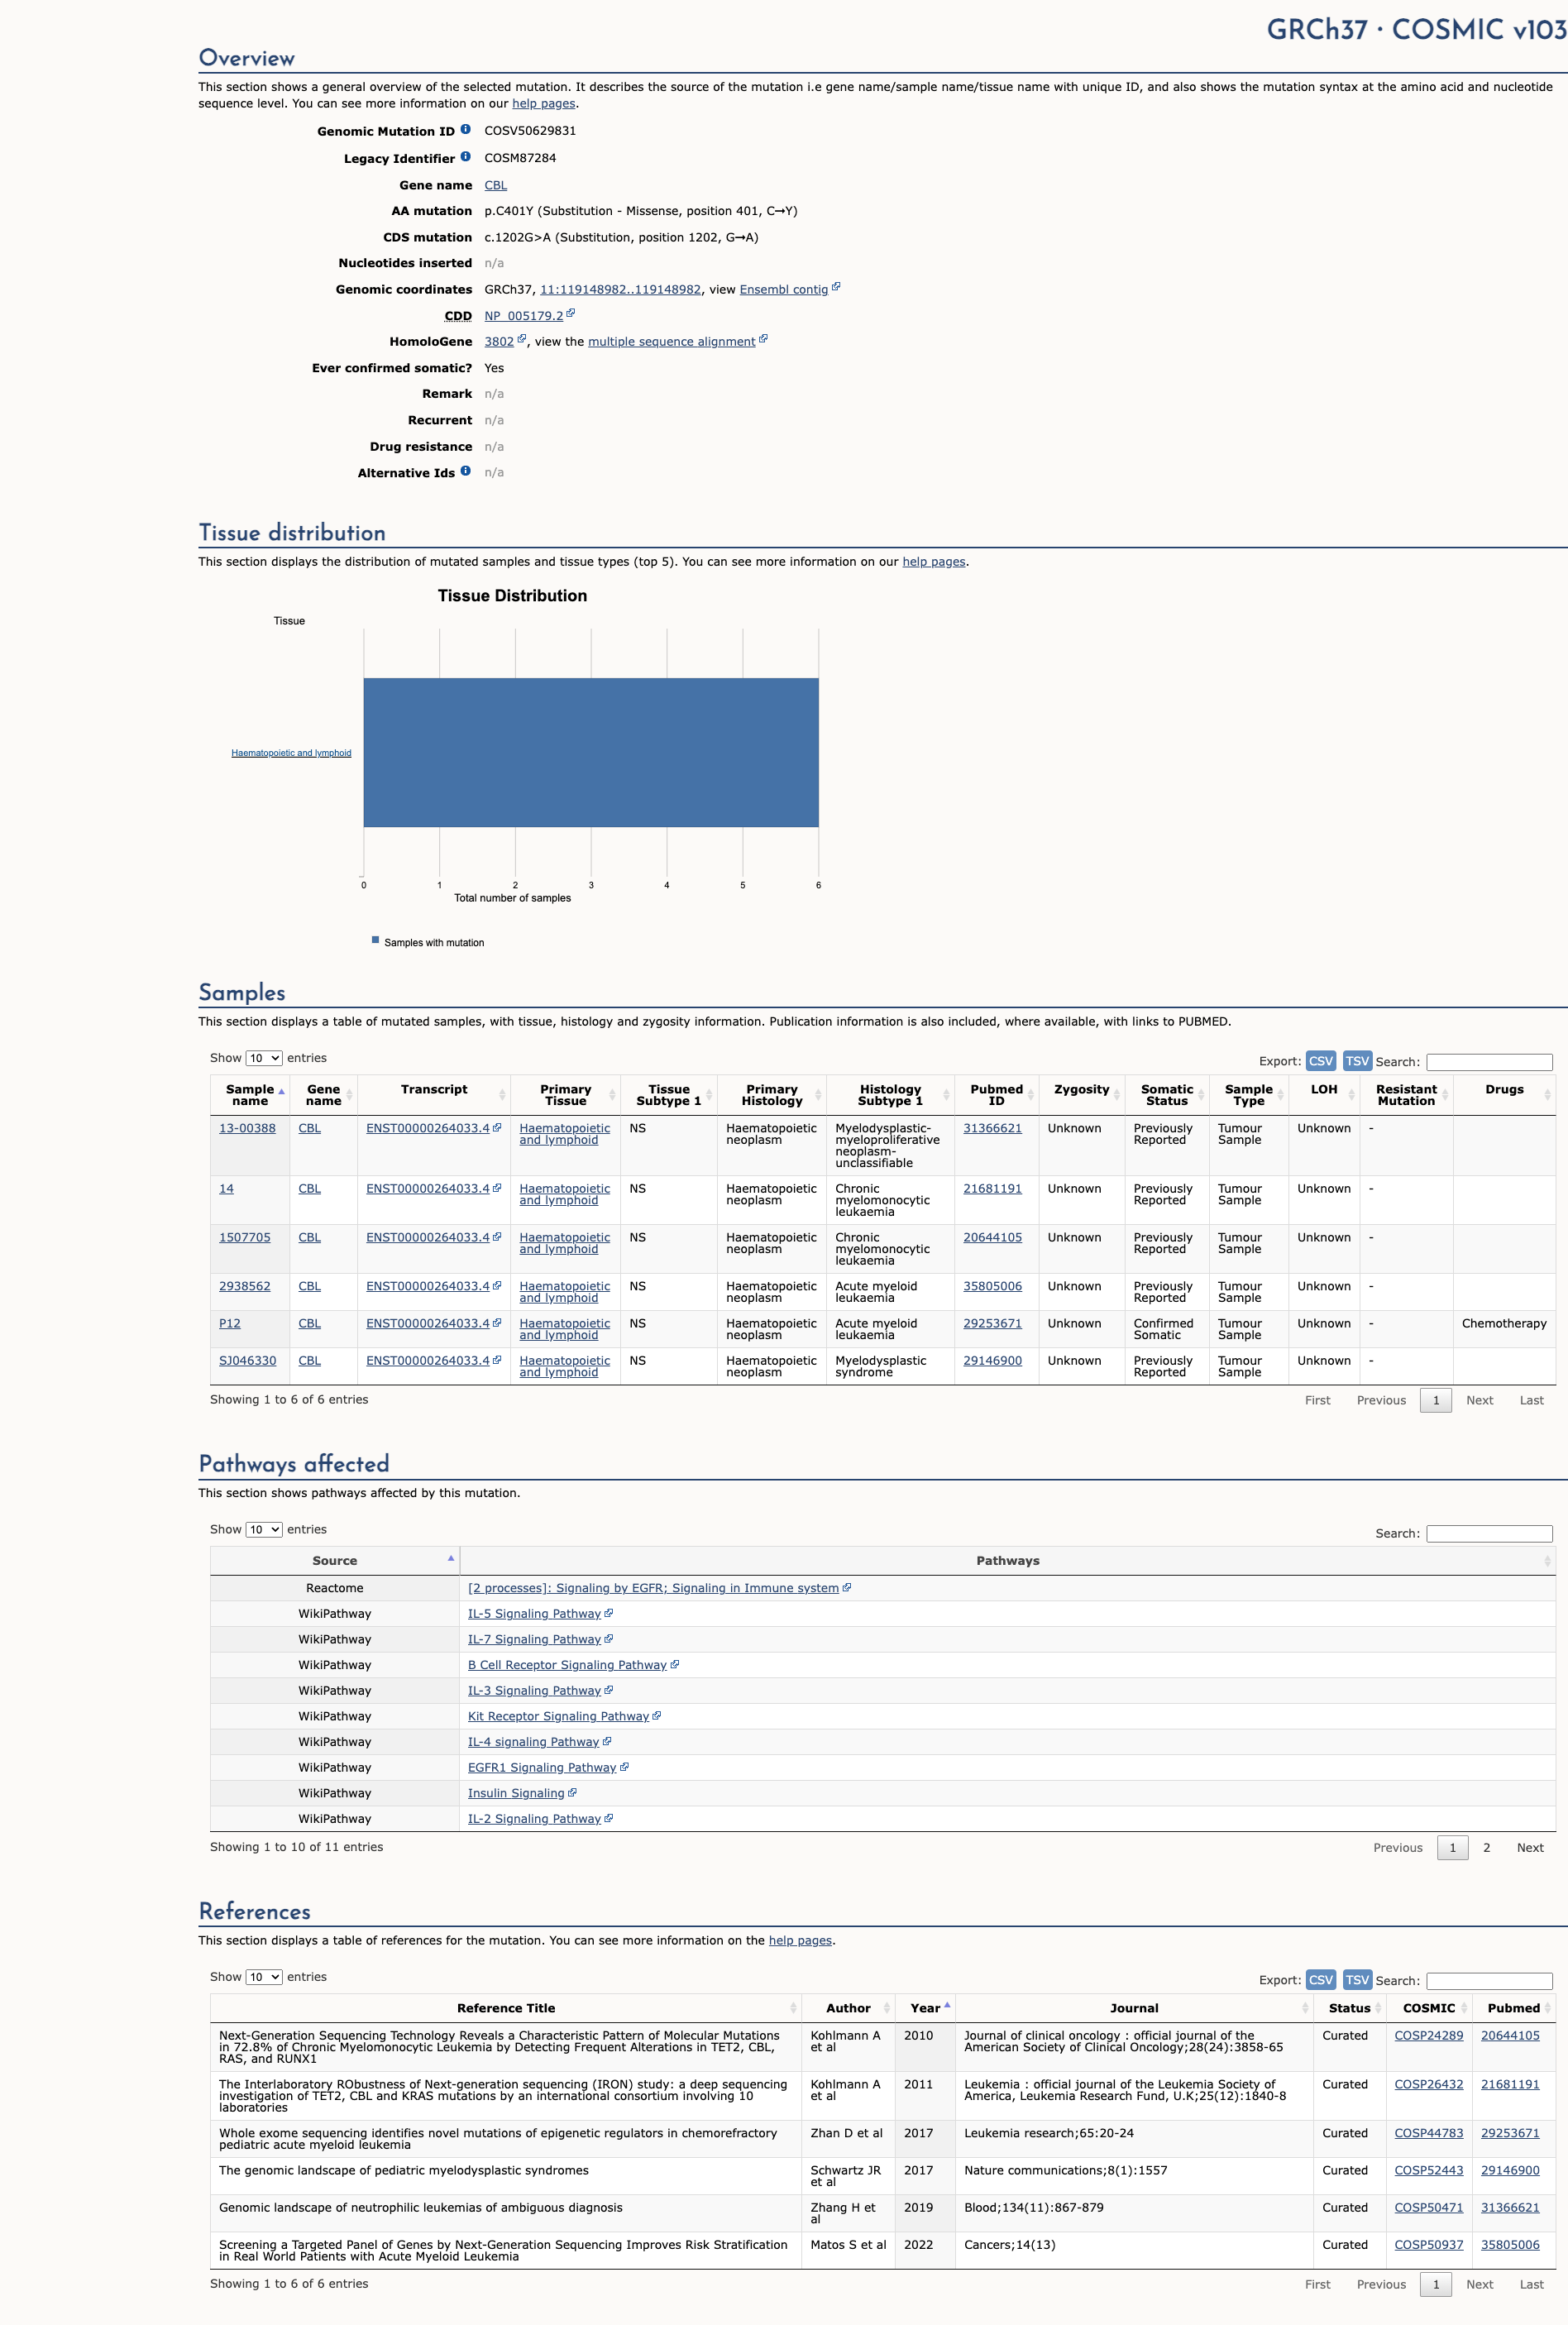The image size is (1568, 2325).
Task: Click external link icon after HomoloGene 3802
Action: click(521, 339)
